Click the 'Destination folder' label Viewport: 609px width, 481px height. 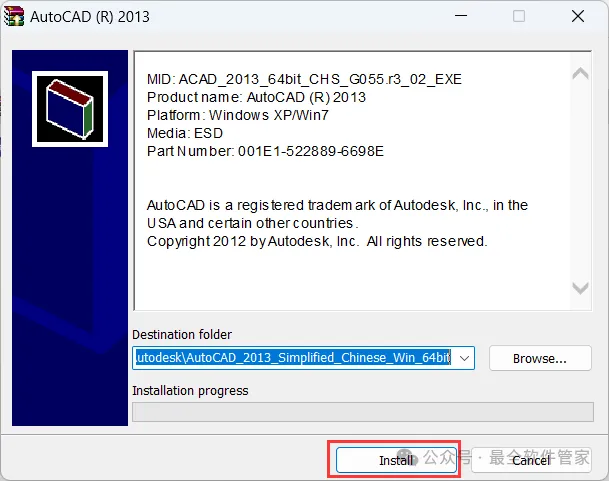182,335
